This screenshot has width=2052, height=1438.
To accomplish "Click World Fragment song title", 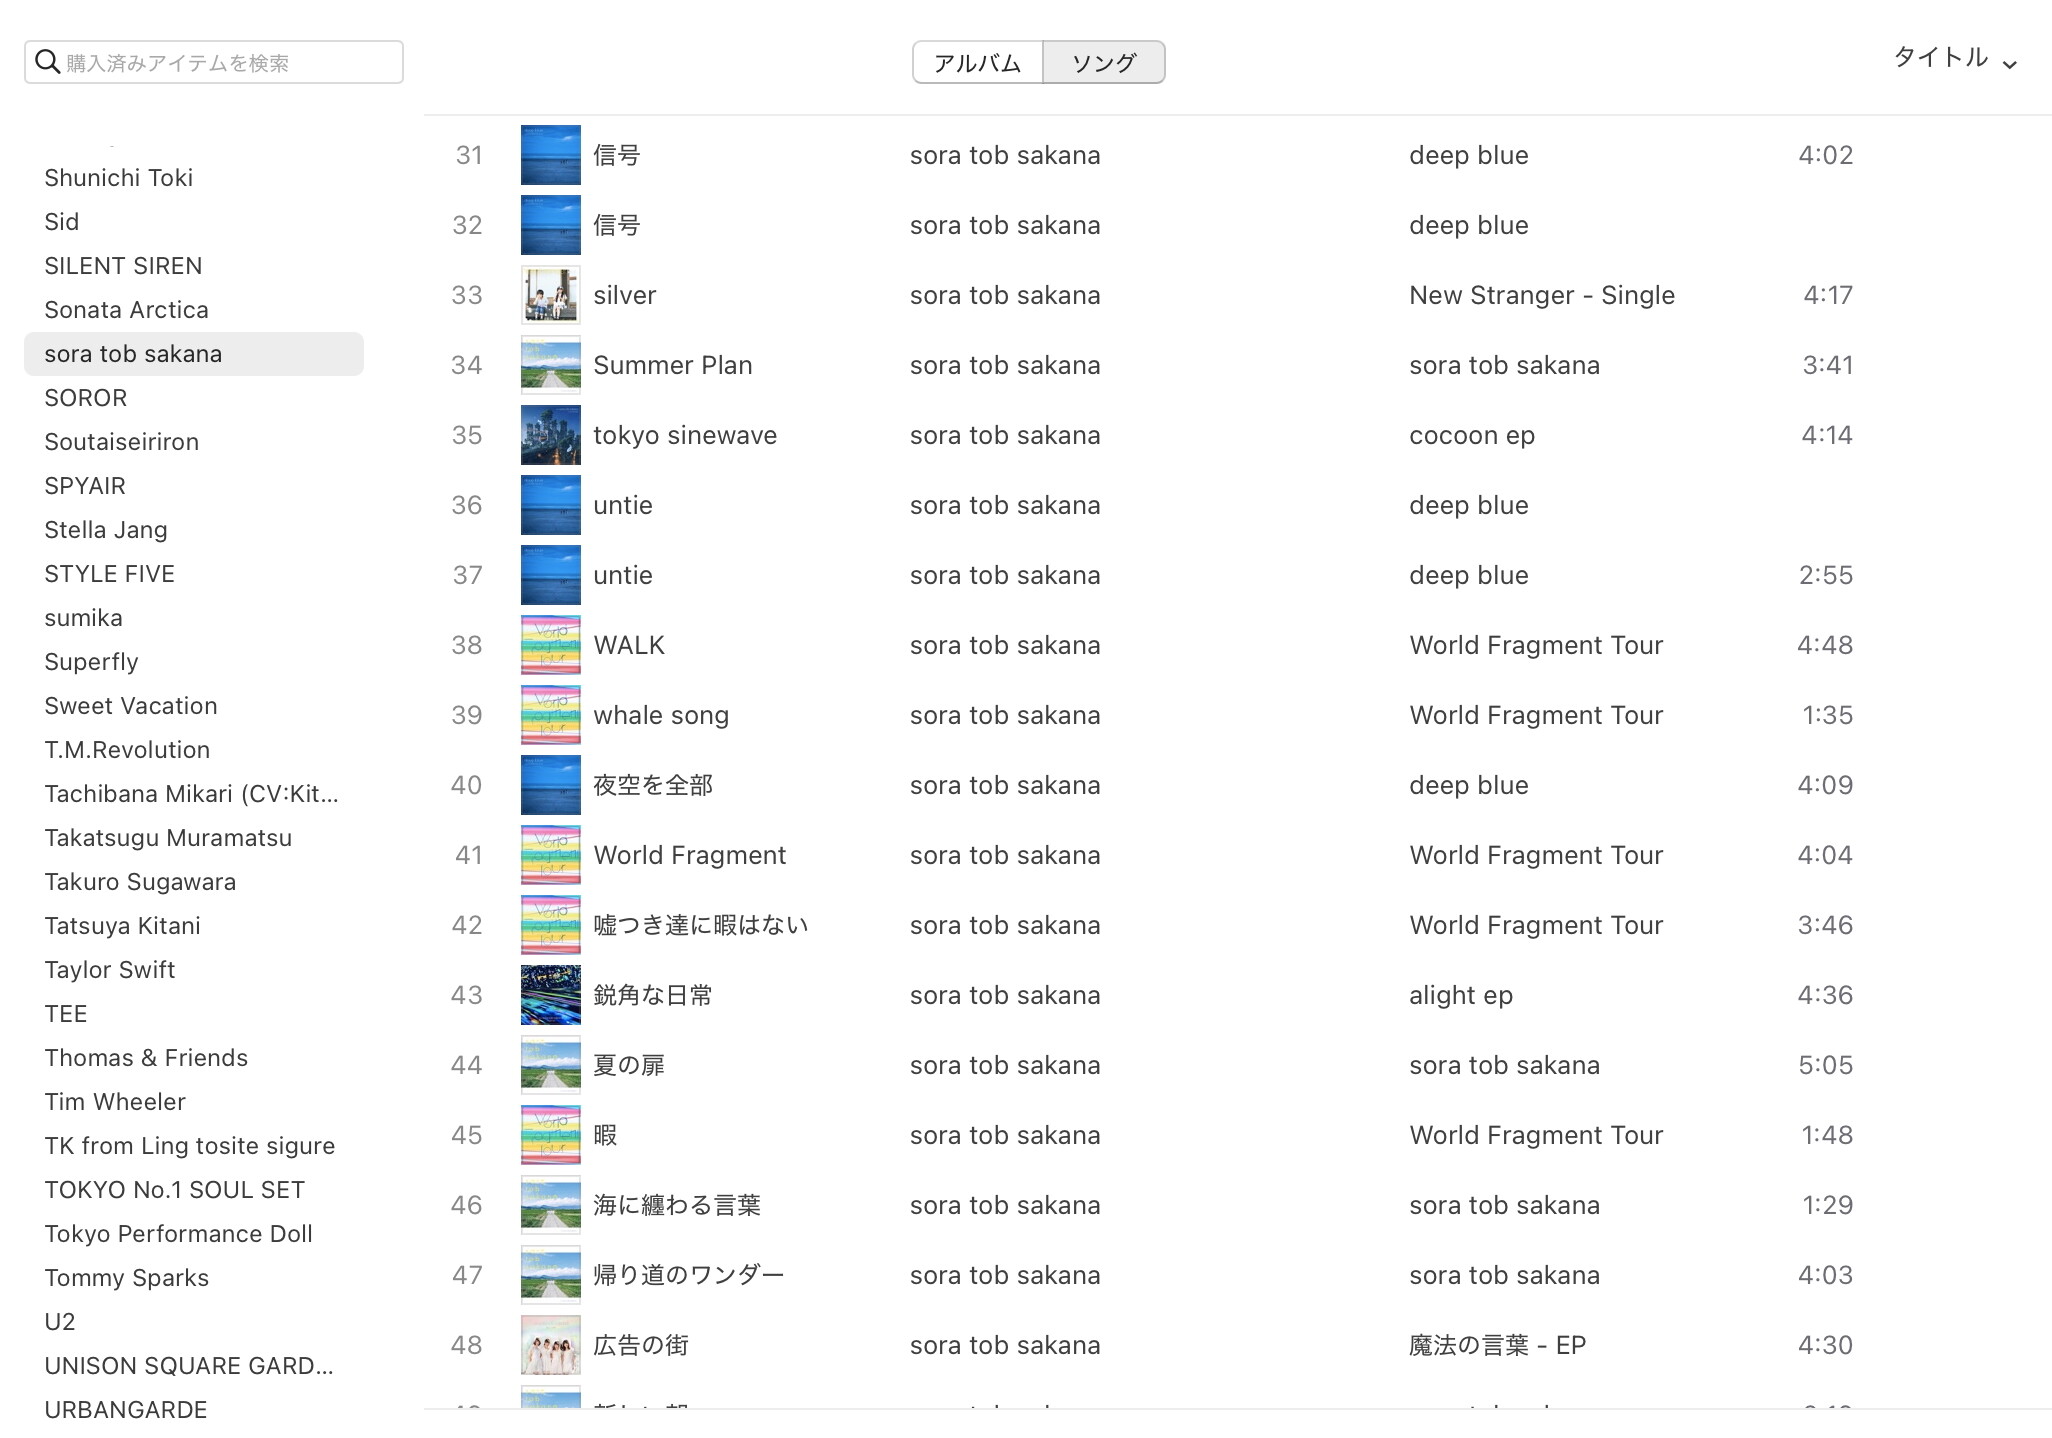I will tap(689, 855).
